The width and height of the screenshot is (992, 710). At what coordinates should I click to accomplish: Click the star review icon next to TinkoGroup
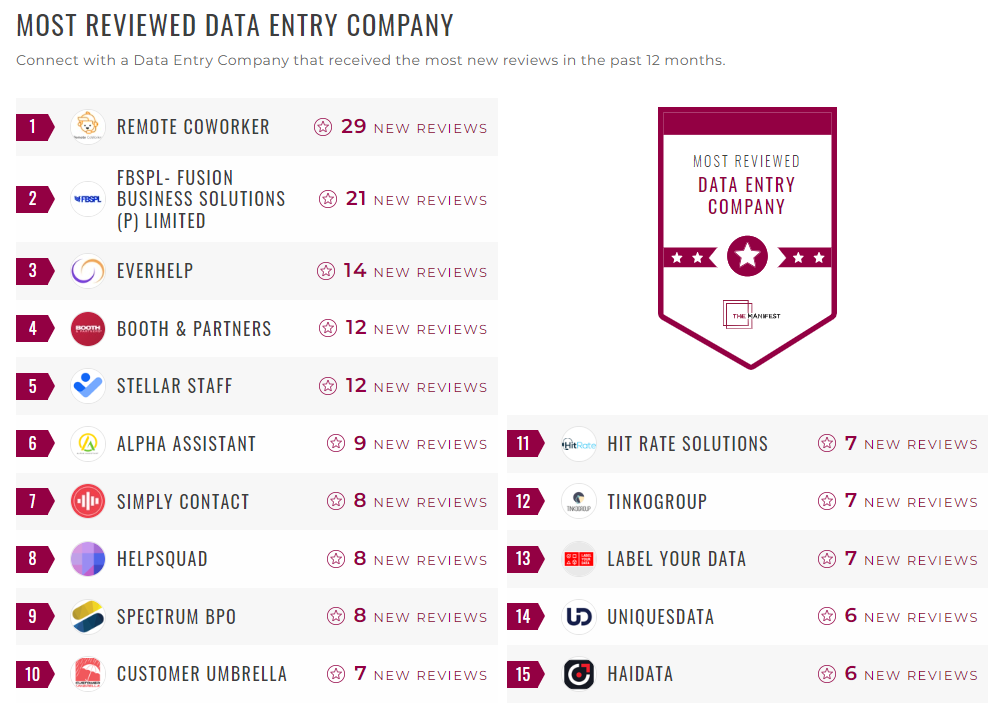pyautogui.click(x=826, y=501)
